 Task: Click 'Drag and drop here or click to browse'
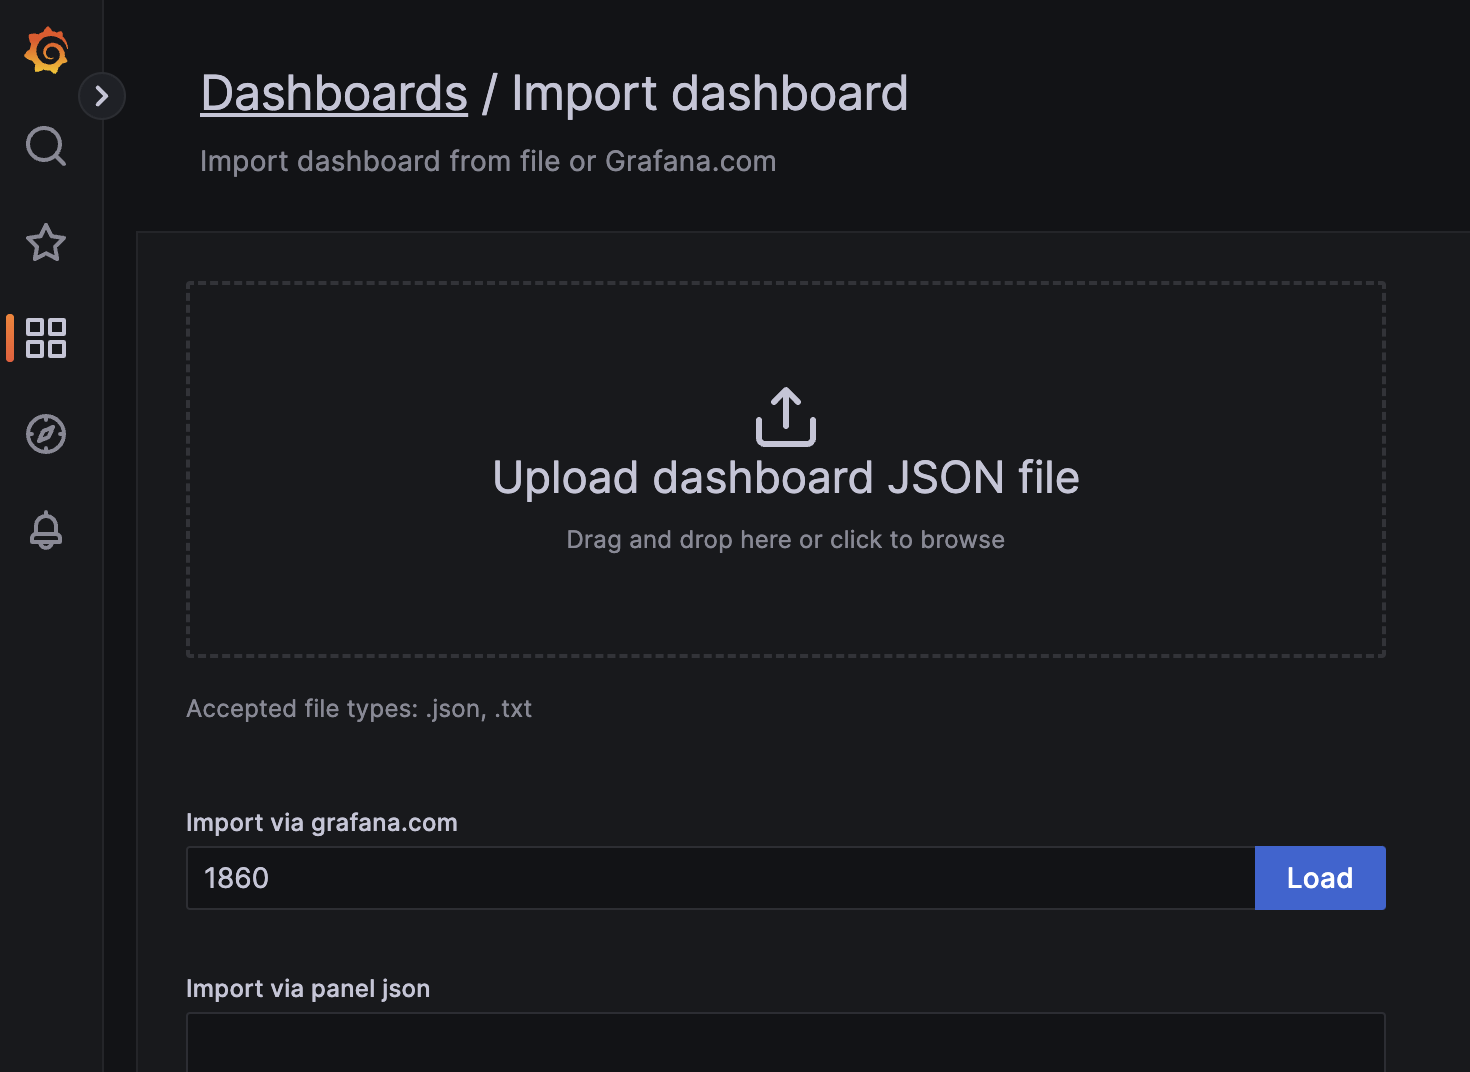[x=786, y=540]
